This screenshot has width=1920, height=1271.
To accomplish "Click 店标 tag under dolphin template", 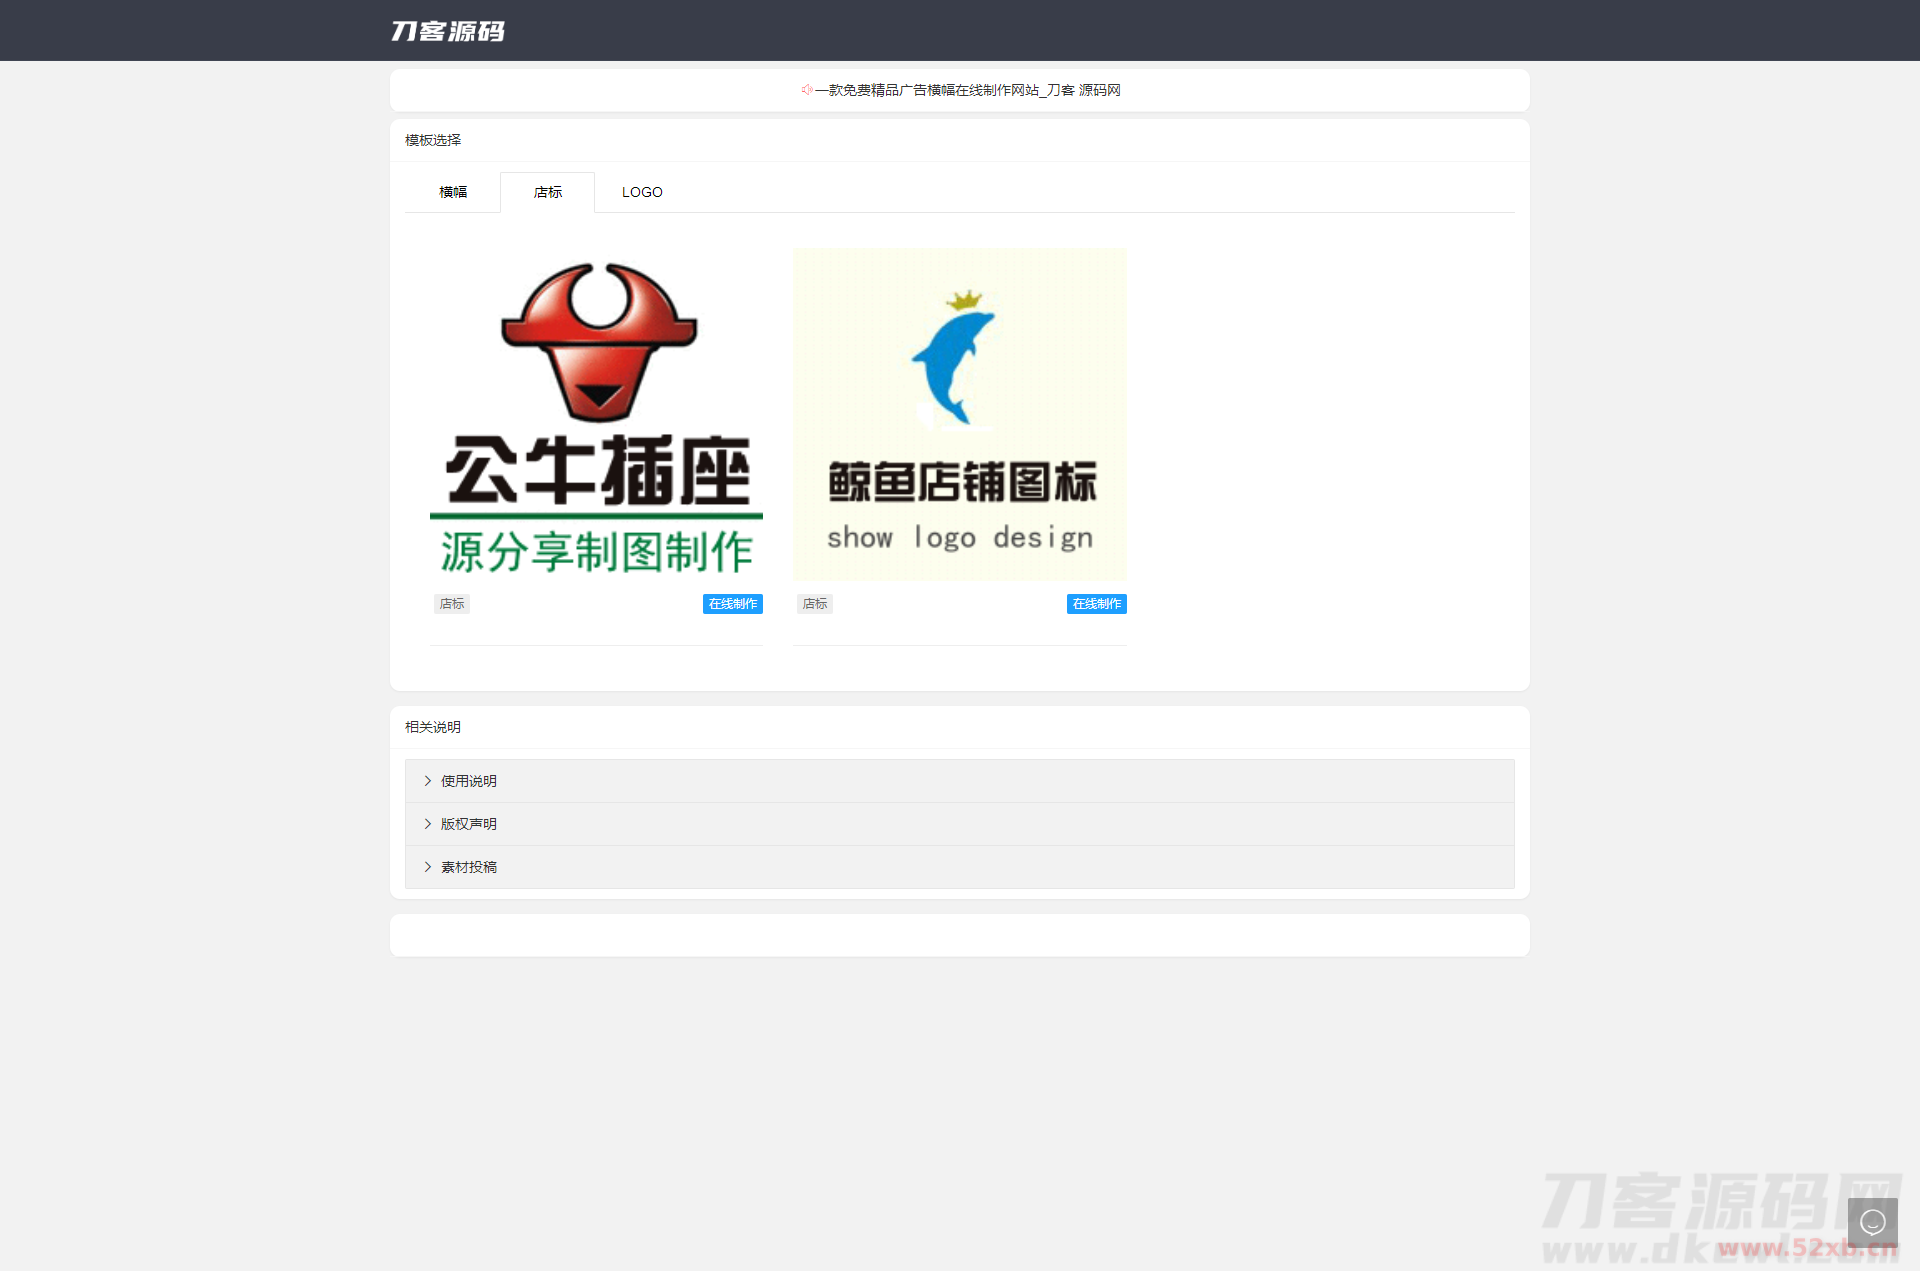I will tap(815, 604).
